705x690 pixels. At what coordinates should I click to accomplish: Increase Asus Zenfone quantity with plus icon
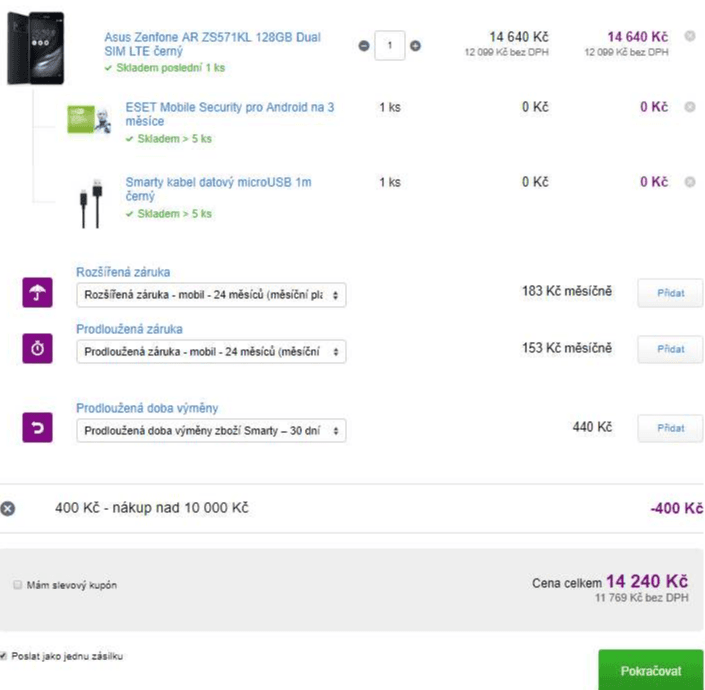415,45
